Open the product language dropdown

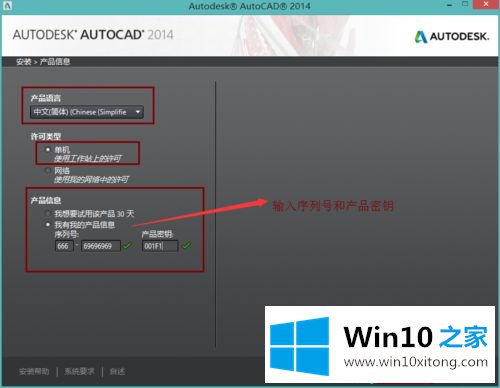(x=87, y=112)
